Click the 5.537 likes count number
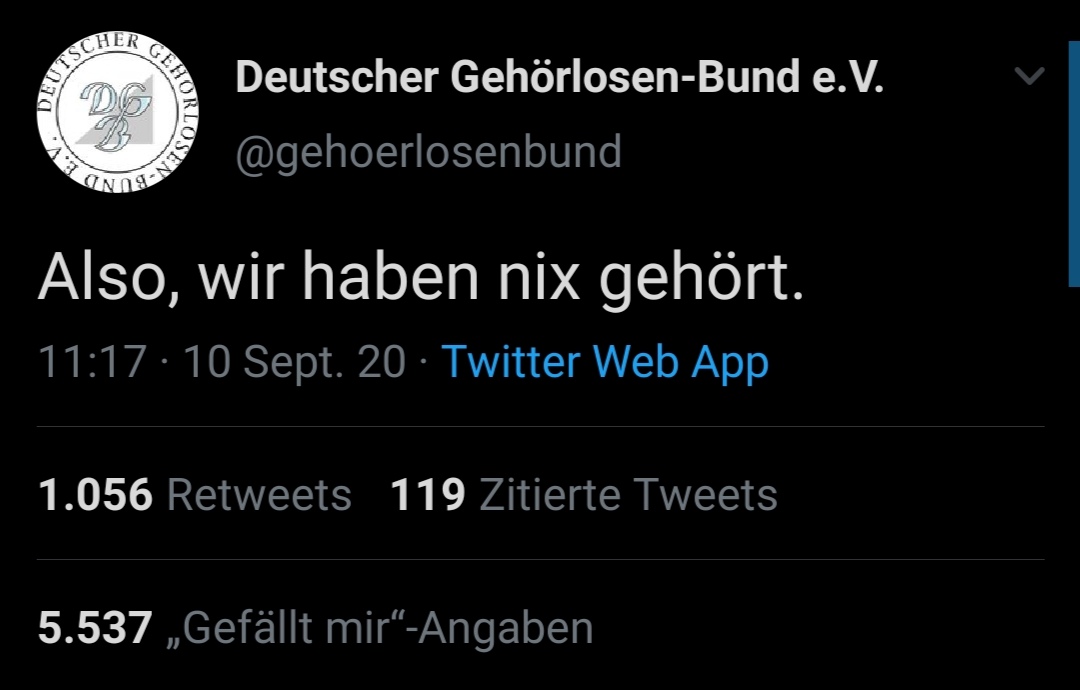 pos(95,628)
